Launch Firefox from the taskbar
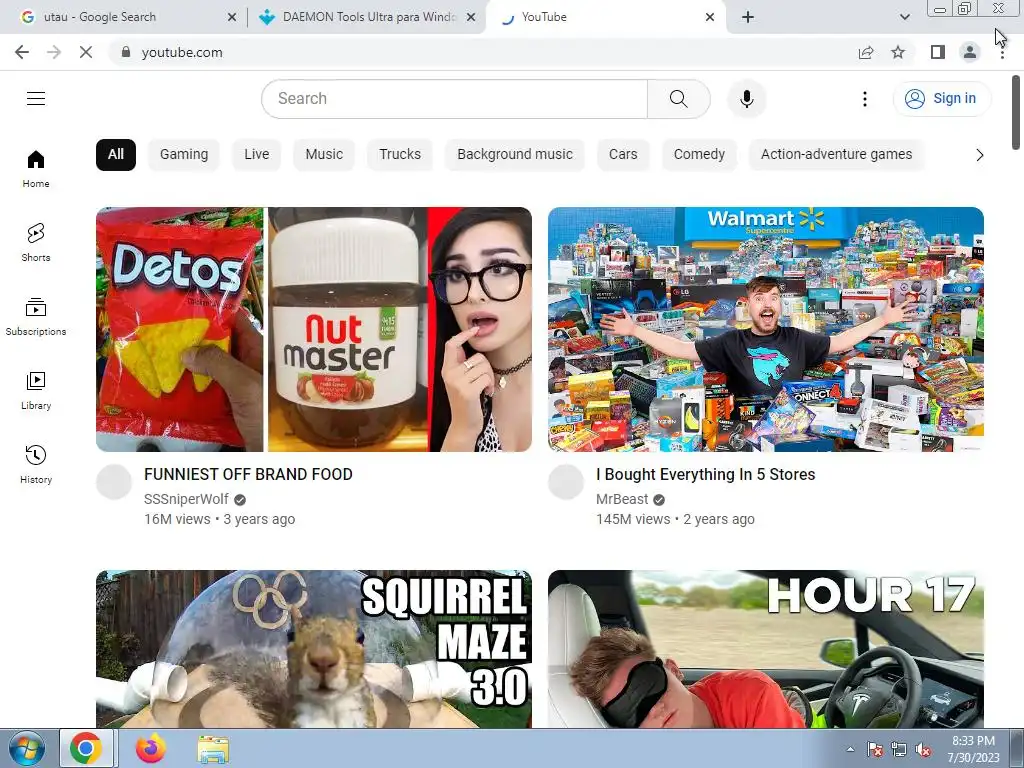The image size is (1024, 768). pos(150,749)
